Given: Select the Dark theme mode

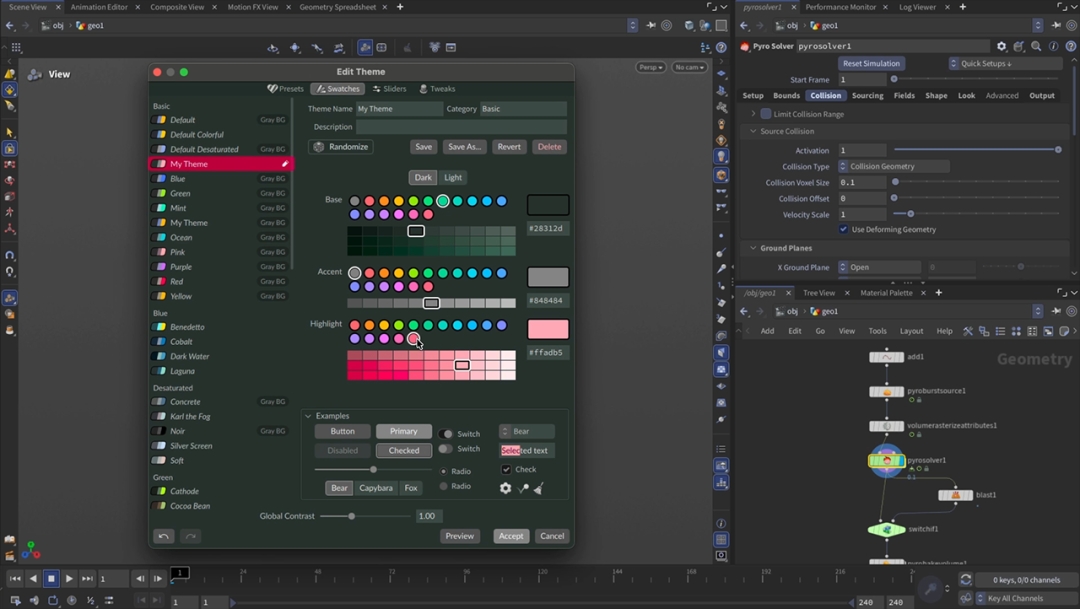Looking at the screenshot, I should [423, 177].
